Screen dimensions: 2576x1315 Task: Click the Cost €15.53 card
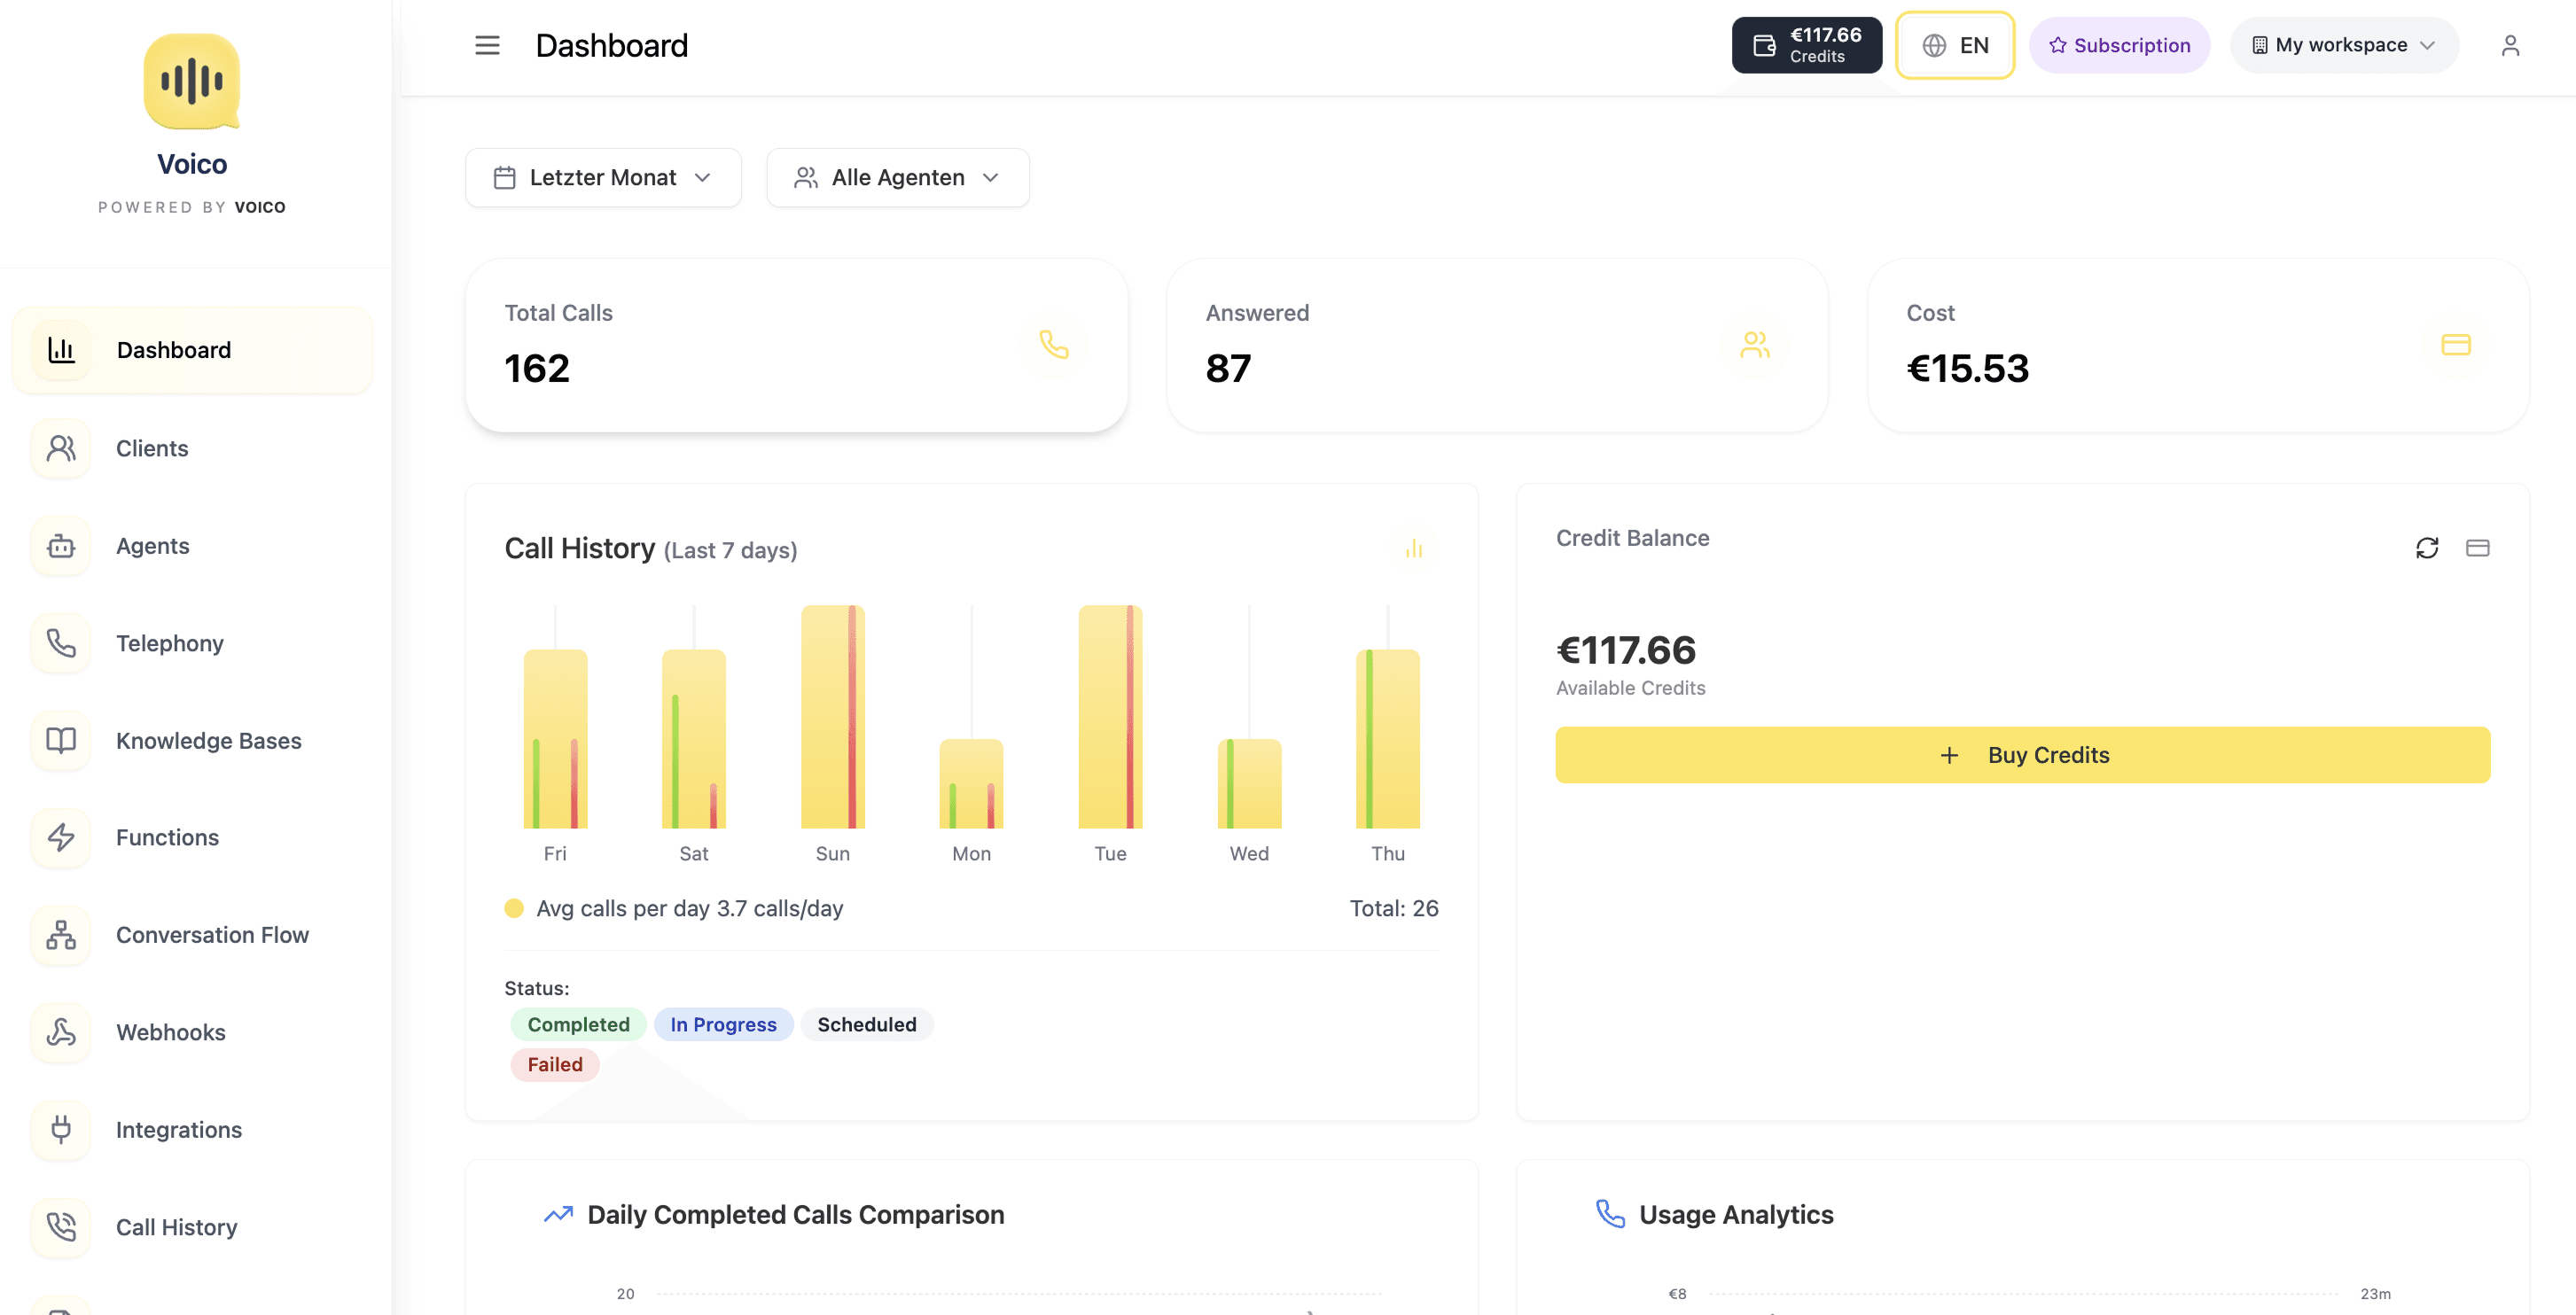coord(2198,345)
